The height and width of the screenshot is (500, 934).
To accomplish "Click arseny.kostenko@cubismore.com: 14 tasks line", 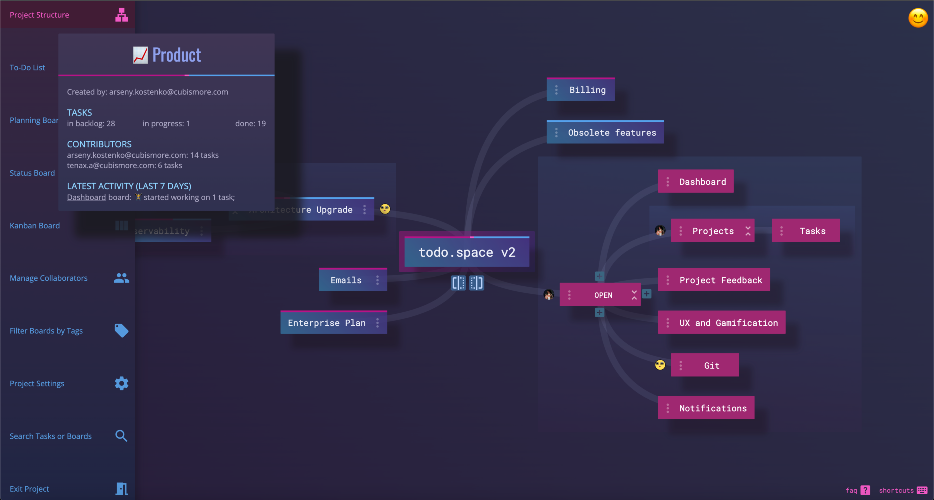I will pyautogui.click(x=142, y=155).
